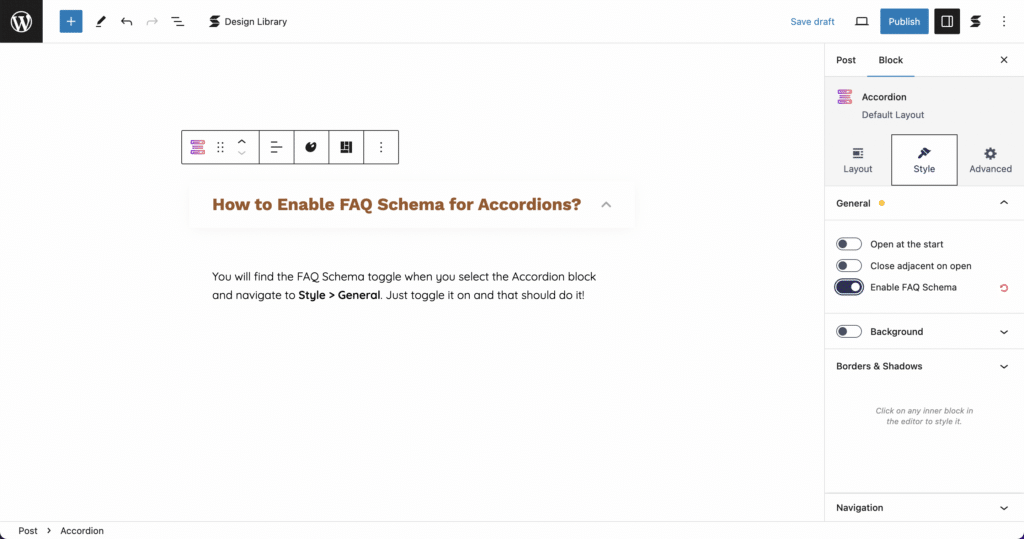
Task: Open the Stackable settings icon beside sidebar toggle
Action: point(976,22)
